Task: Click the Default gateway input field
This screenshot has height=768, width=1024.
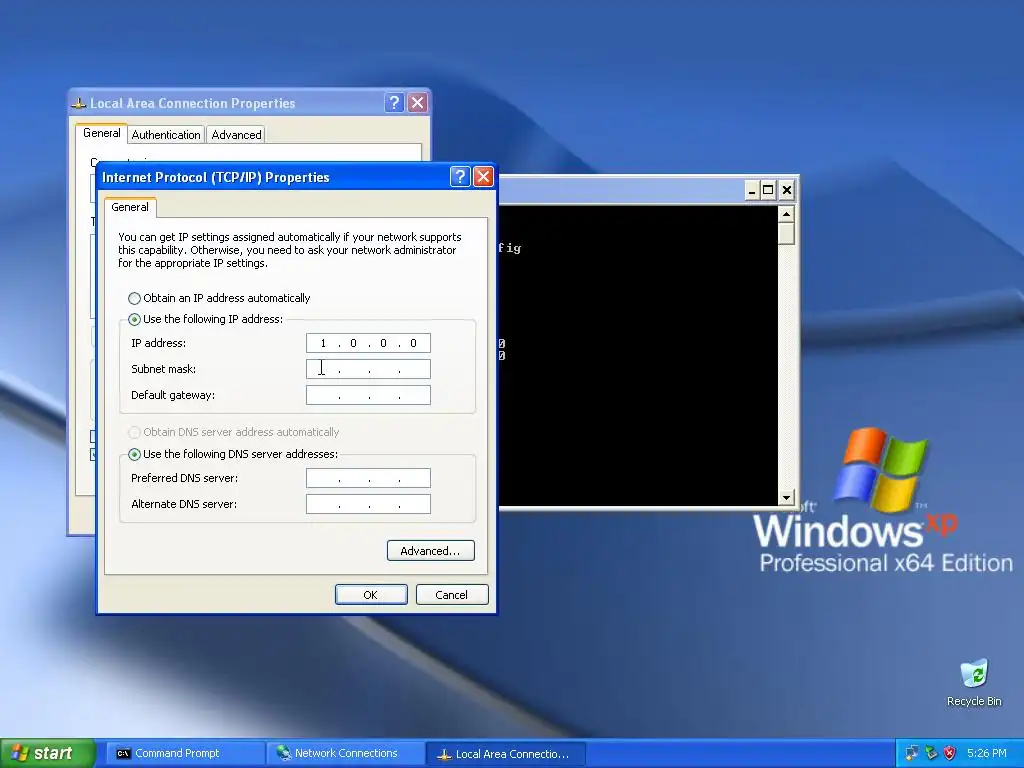Action: coord(368,395)
